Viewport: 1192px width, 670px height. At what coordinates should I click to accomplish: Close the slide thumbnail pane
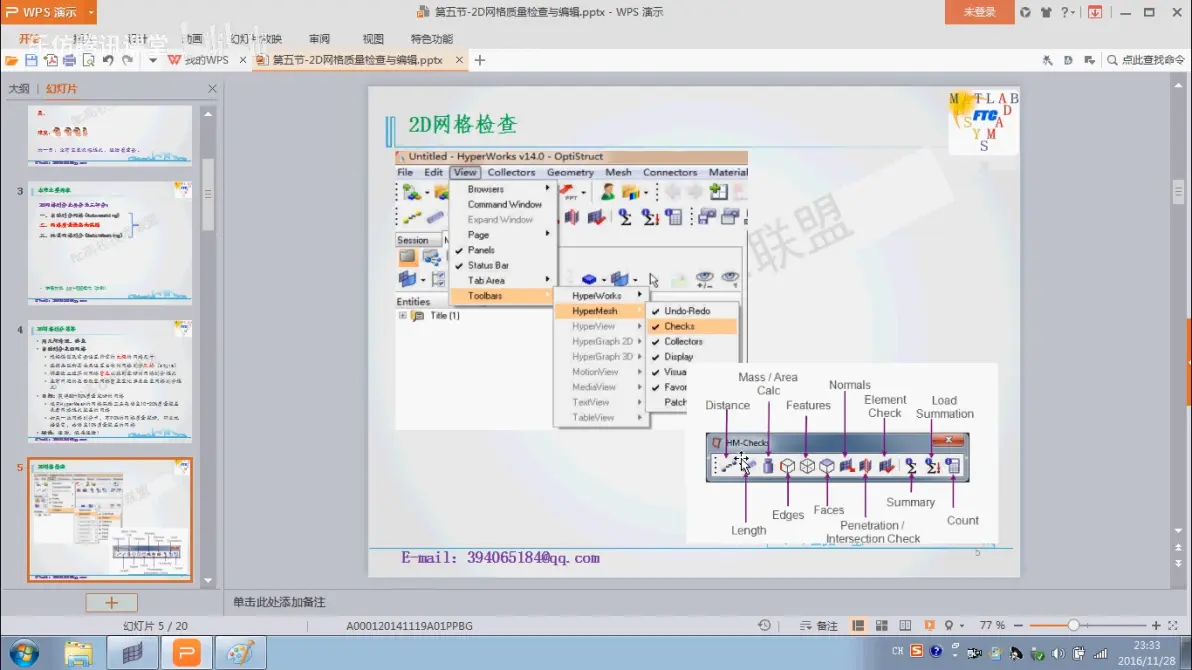212,89
